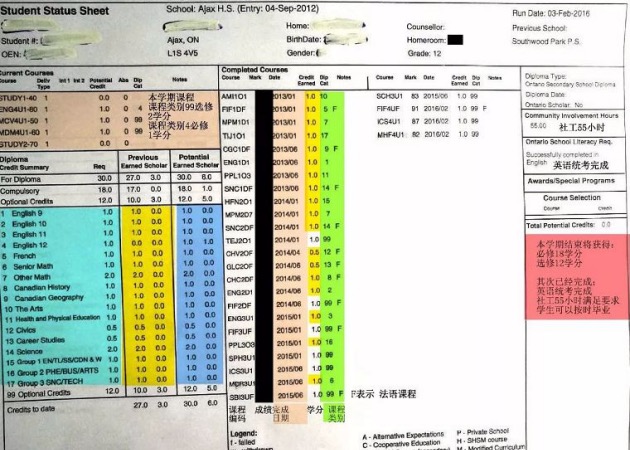
Task: Click completed course ICS3U1
Action: click(x=241, y=370)
